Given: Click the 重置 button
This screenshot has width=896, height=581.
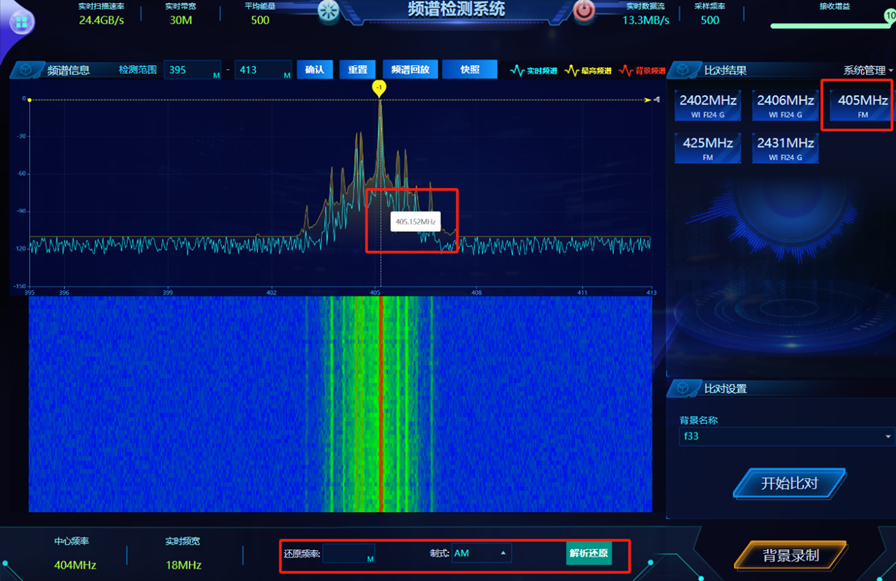Looking at the screenshot, I should tap(357, 70).
